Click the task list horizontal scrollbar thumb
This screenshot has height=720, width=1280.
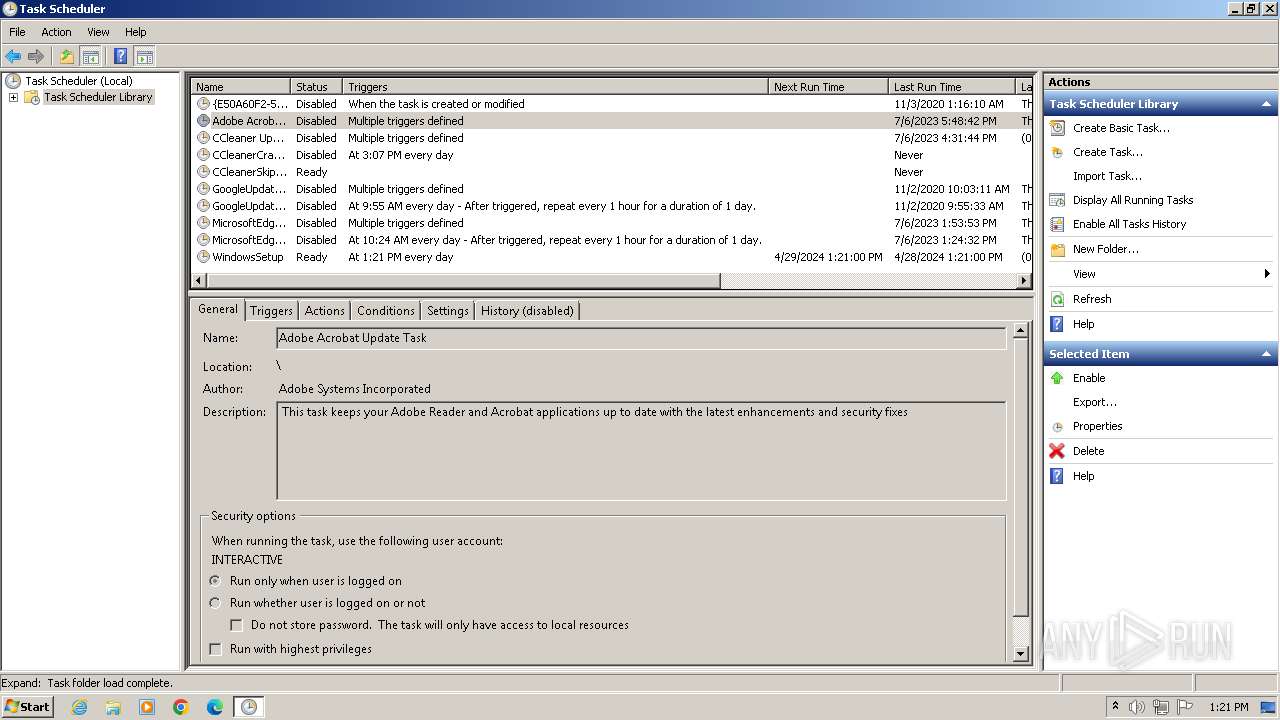pos(463,281)
